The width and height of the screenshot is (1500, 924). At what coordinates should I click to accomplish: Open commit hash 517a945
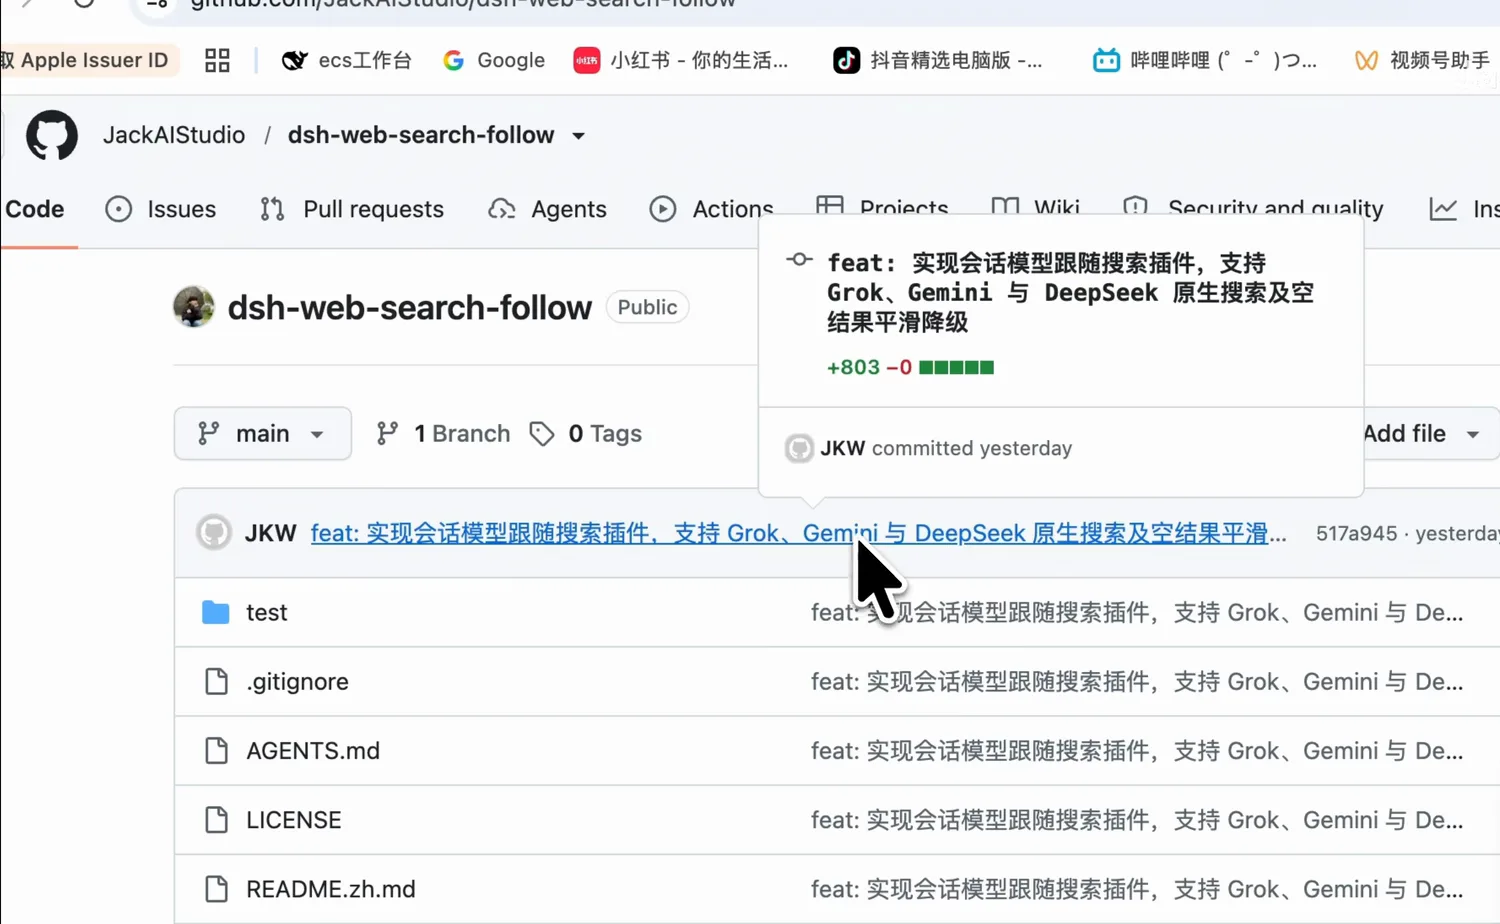point(1356,533)
